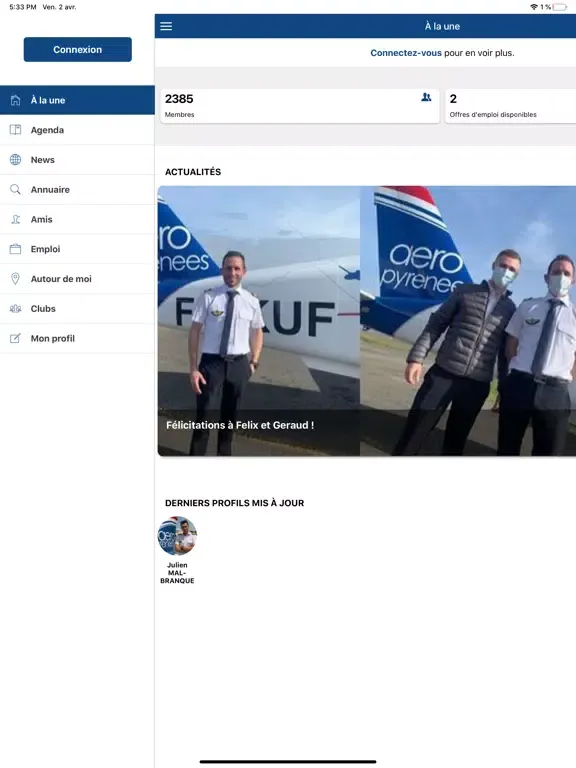Click the ACTUALITÉS section heading
The image size is (576, 768).
(x=193, y=172)
